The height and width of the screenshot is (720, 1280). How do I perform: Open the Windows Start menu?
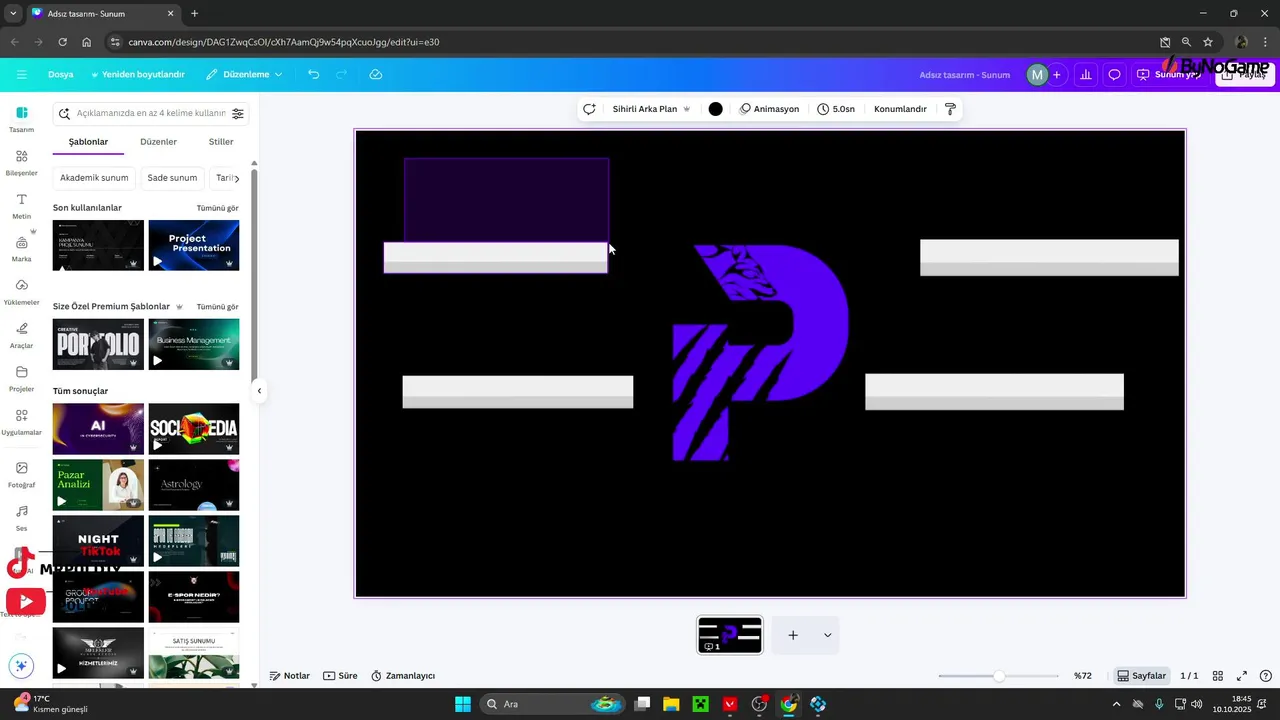tap(463, 704)
